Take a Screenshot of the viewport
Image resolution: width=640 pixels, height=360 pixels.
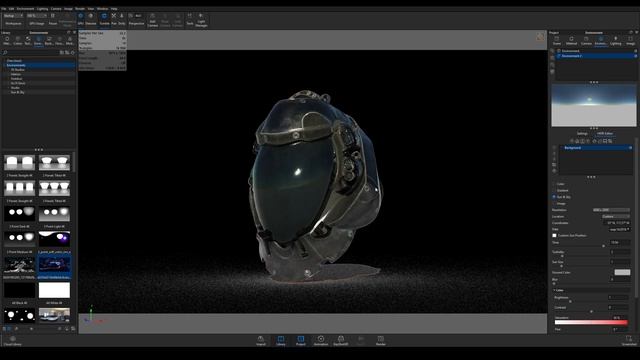point(629,340)
